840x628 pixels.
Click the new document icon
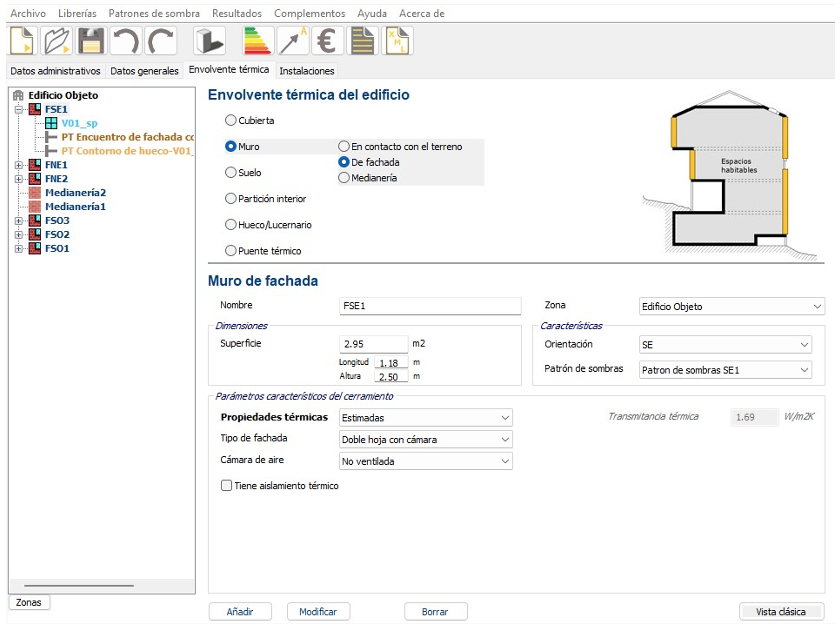[x=23, y=41]
